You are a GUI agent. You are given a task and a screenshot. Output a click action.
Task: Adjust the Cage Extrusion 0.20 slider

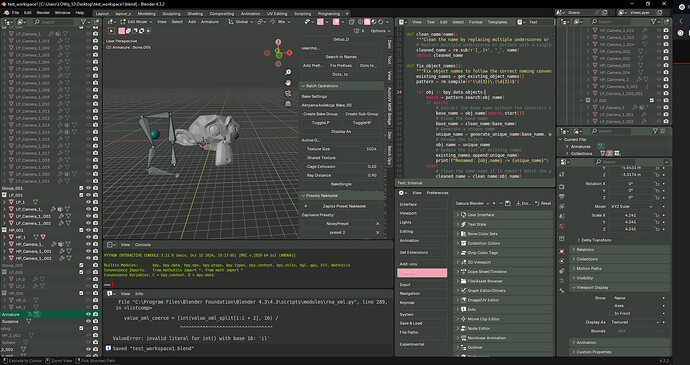(341, 166)
